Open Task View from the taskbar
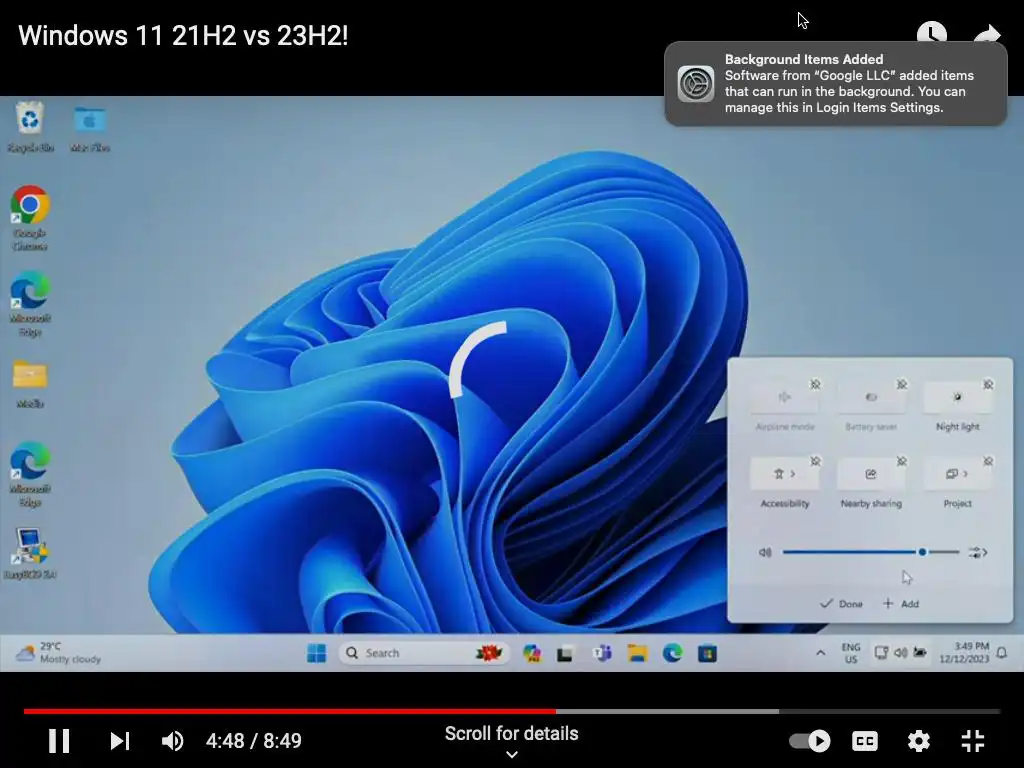This screenshot has width=1024, height=768. point(565,653)
